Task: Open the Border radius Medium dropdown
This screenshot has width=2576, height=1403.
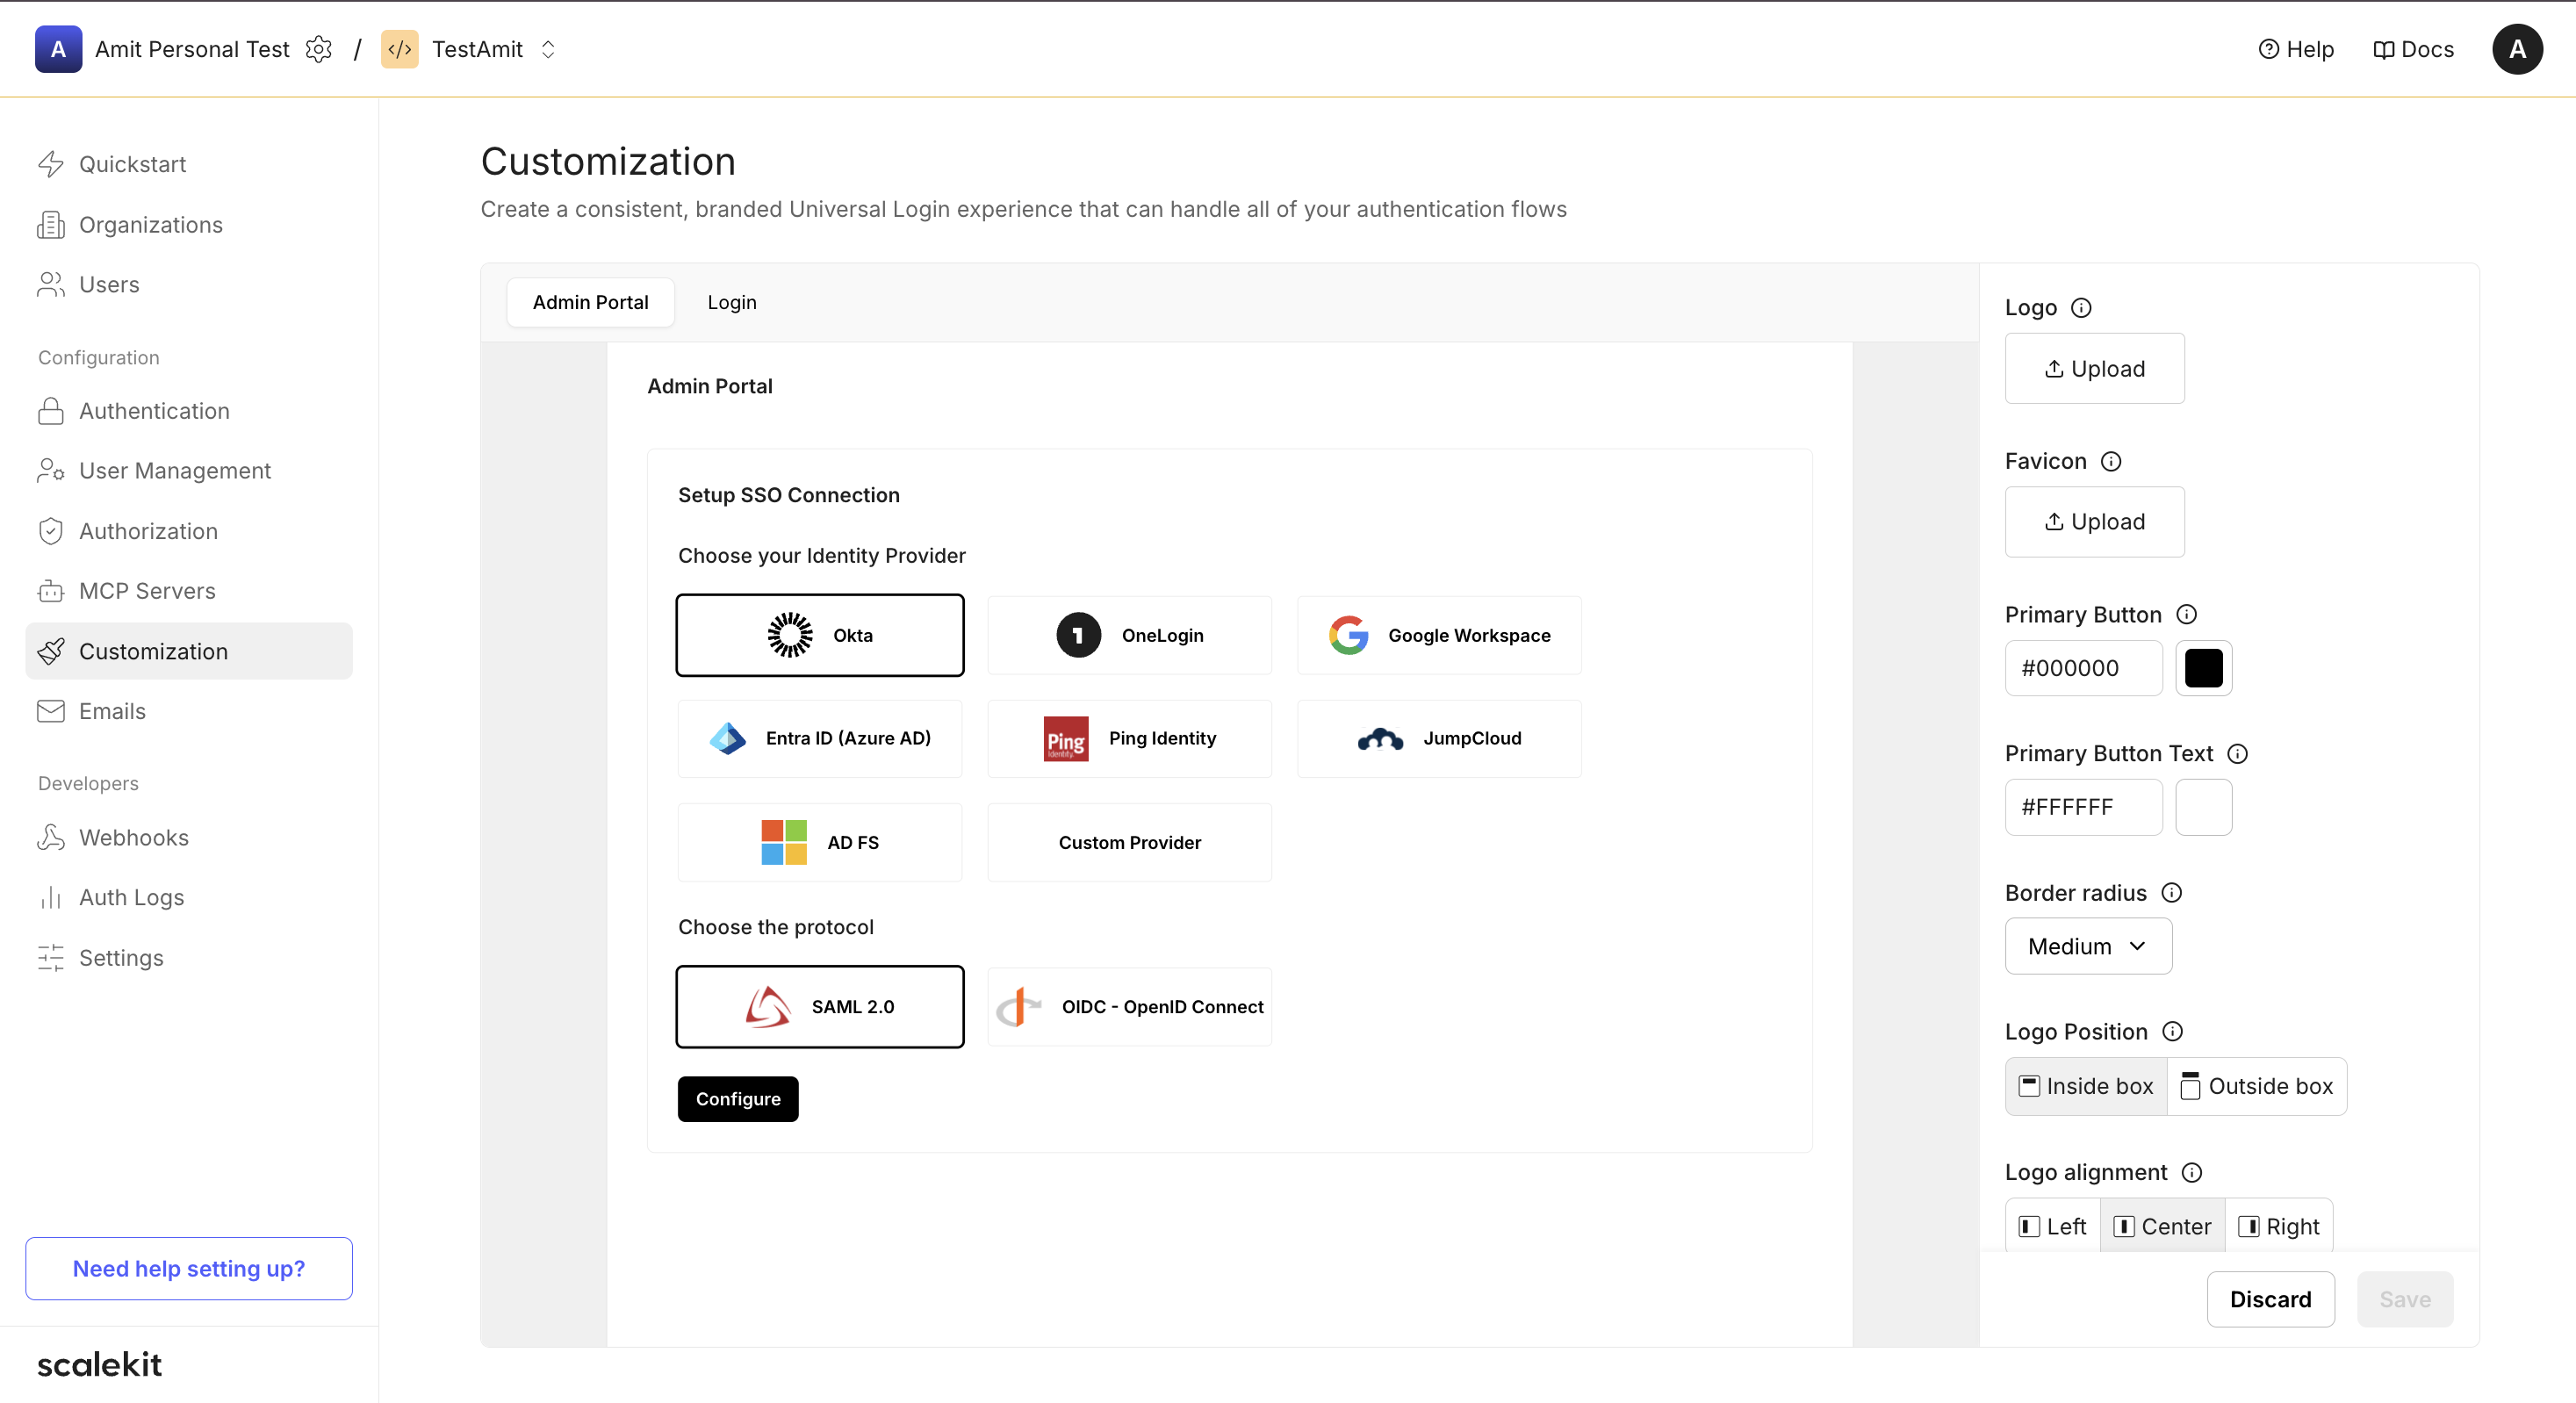Action: click(2088, 946)
